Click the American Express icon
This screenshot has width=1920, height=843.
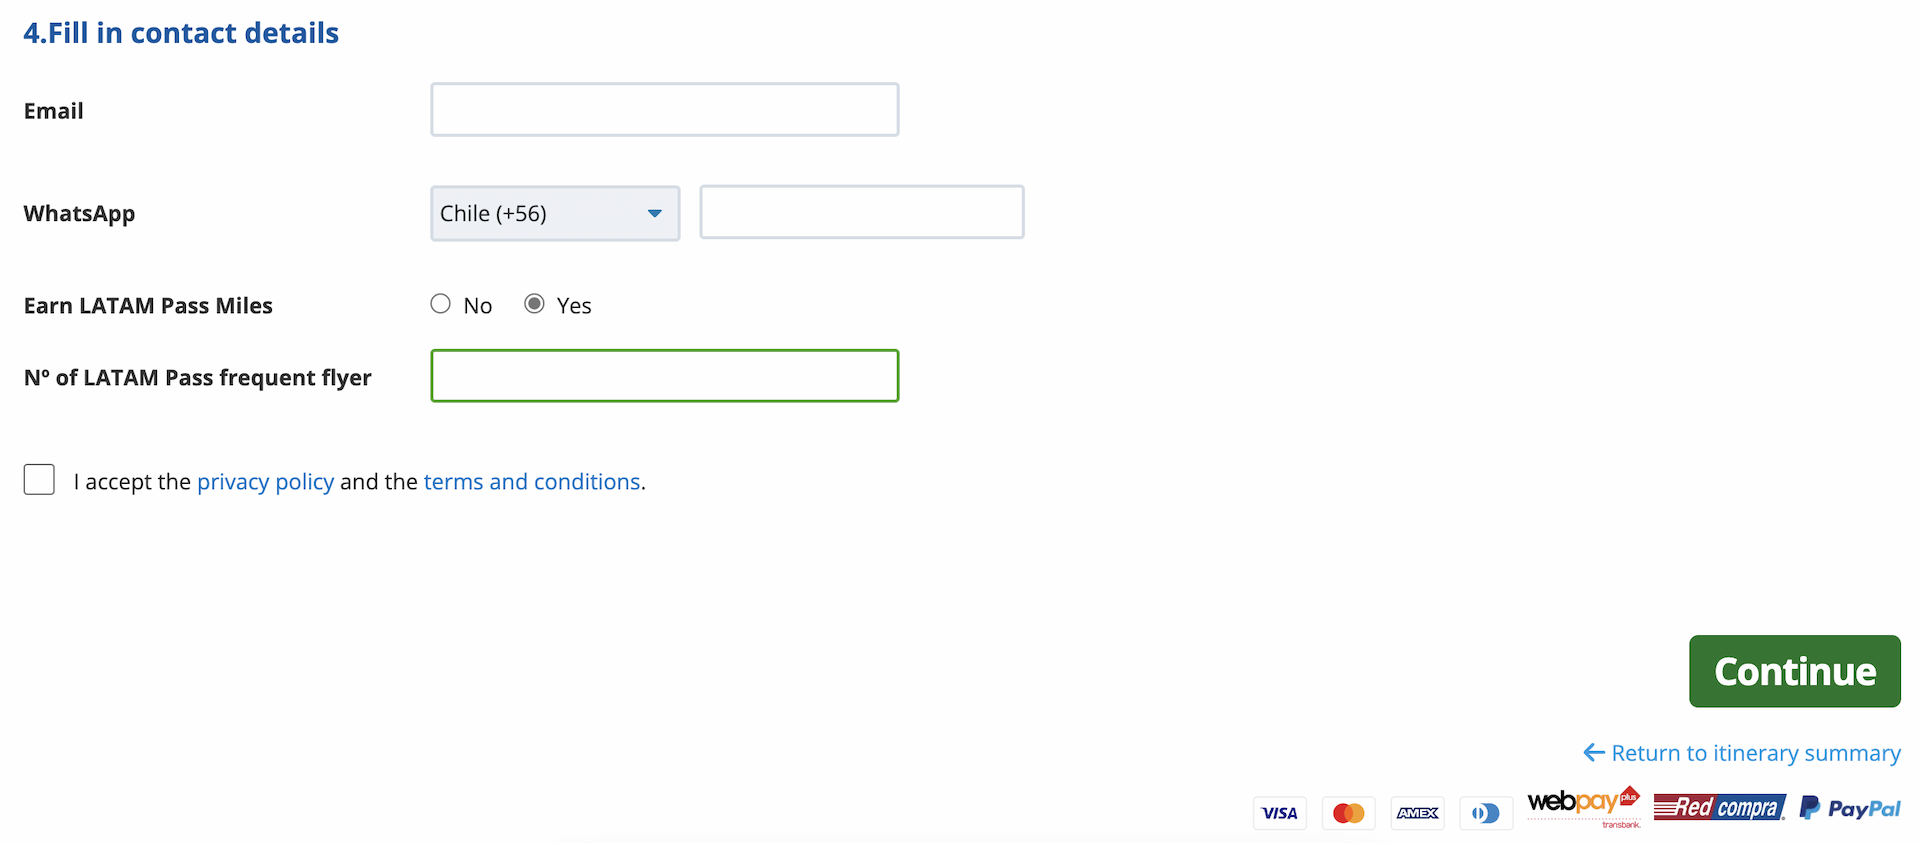coord(1418,813)
